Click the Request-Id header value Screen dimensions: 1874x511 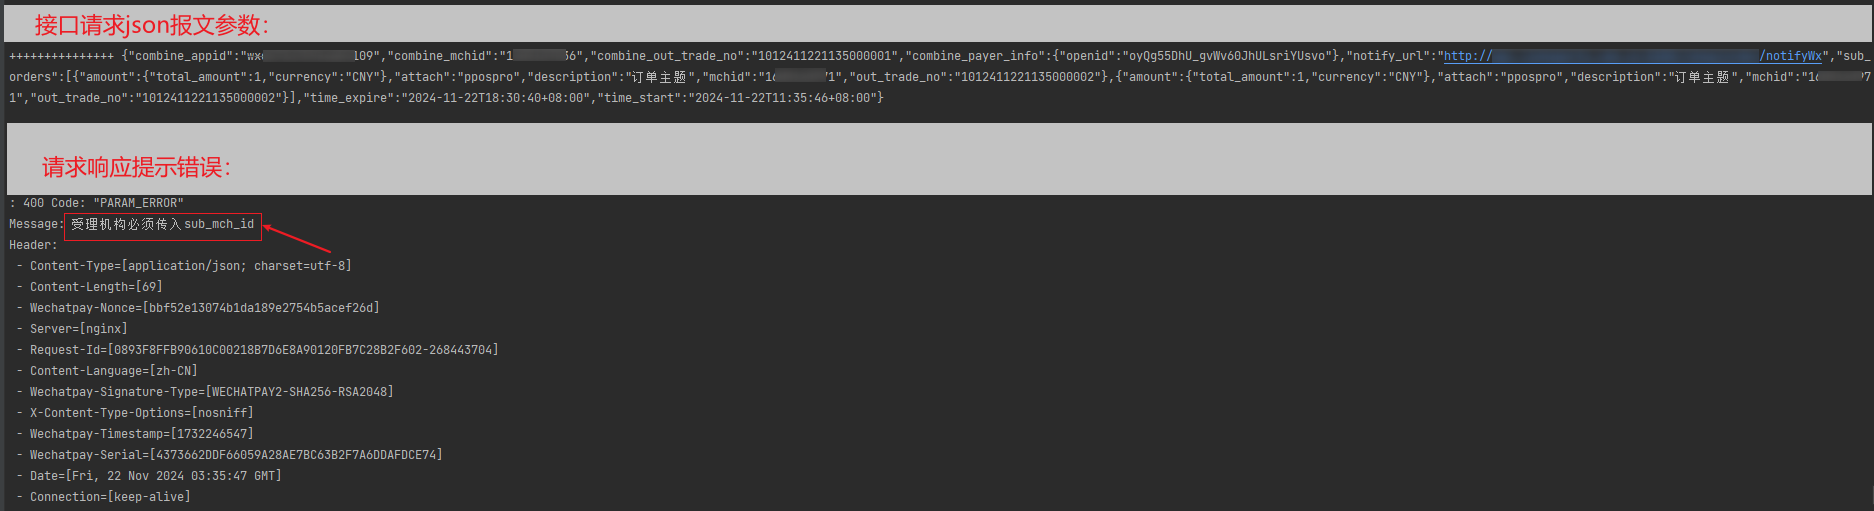click(x=304, y=350)
